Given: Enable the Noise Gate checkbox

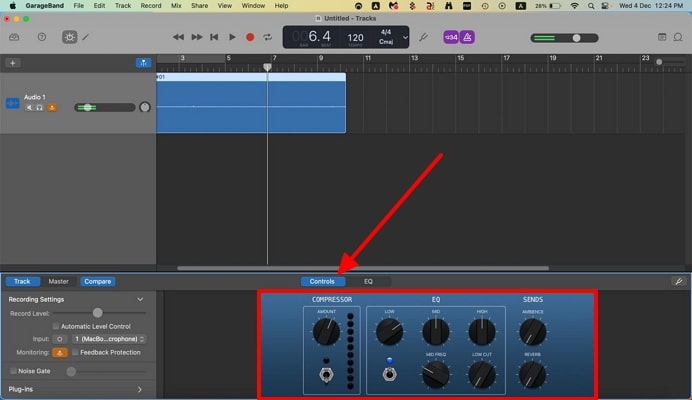Looking at the screenshot, I should [13, 371].
